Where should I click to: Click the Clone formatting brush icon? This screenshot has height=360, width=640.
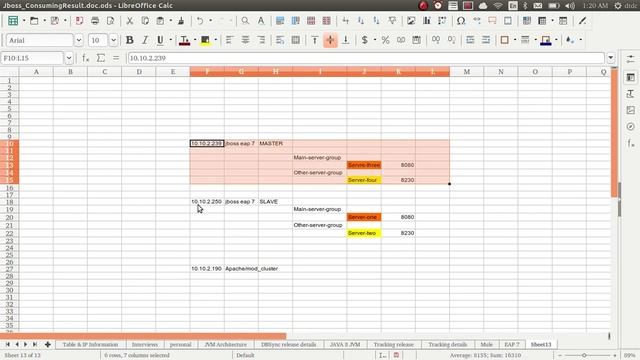click(x=181, y=20)
